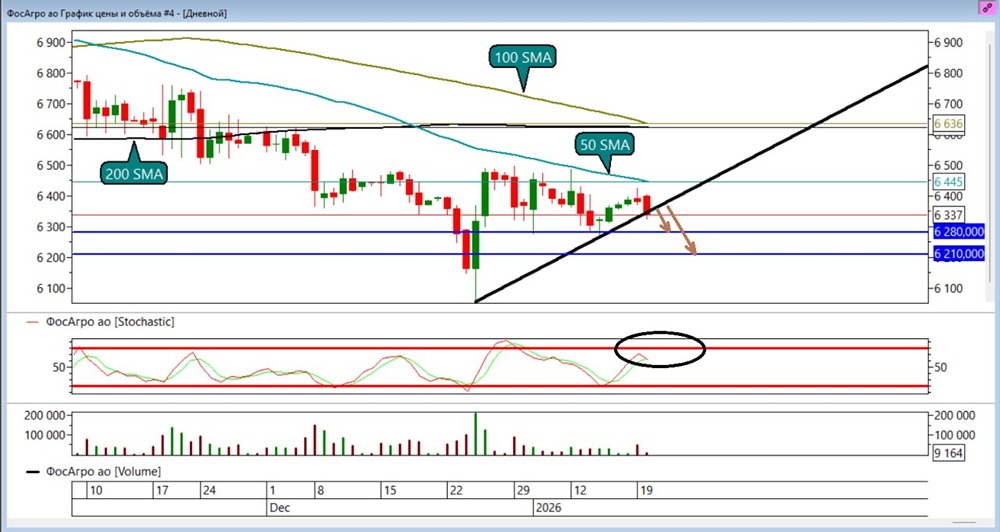Click date 22 on the time axis
Image resolution: width=1000 pixels, height=532 pixels.
click(457, 491)
